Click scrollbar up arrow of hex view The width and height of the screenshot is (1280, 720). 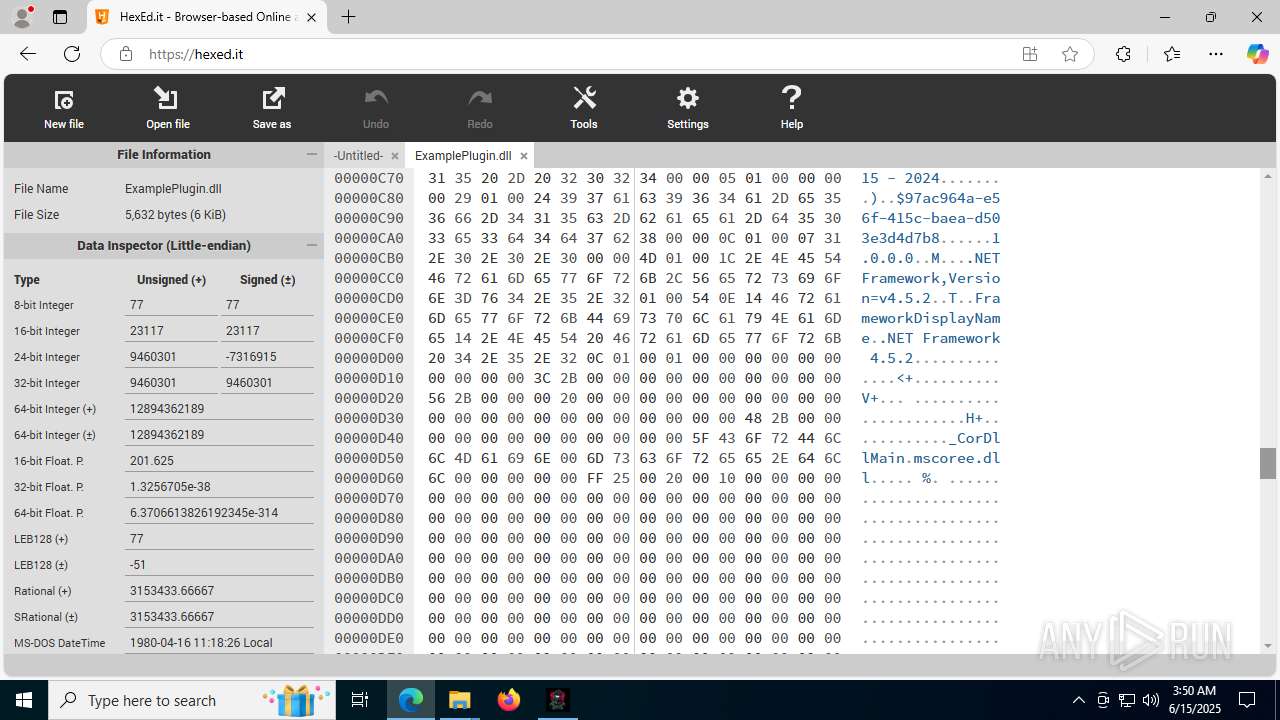tap(1268, 177)
